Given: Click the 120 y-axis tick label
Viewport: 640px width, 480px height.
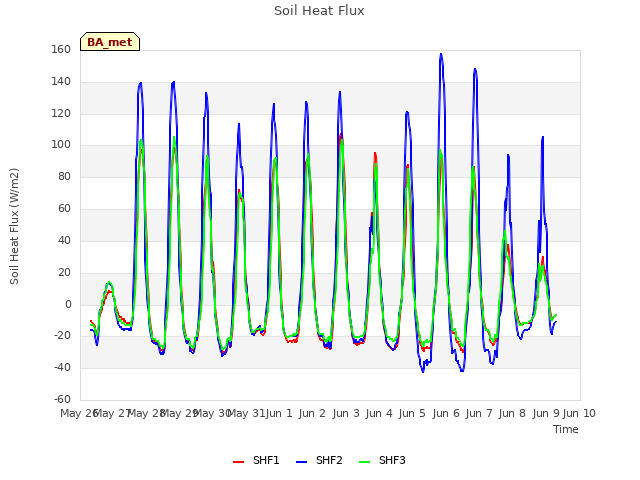Looking at the screenshot, I should (61, 113).
